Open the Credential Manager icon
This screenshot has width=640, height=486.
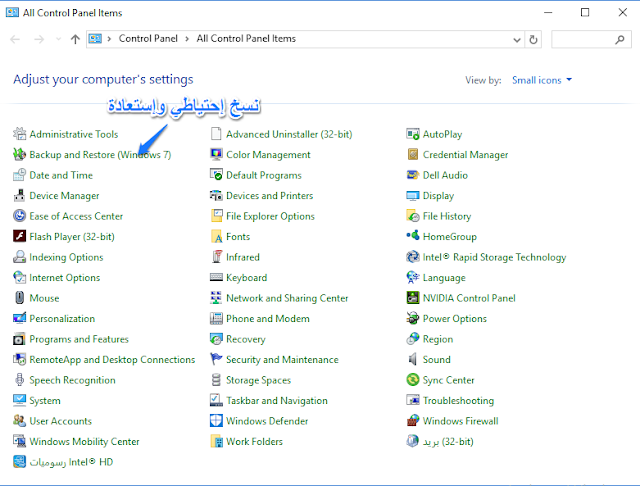pyautogui.click(x=413, y=154)
